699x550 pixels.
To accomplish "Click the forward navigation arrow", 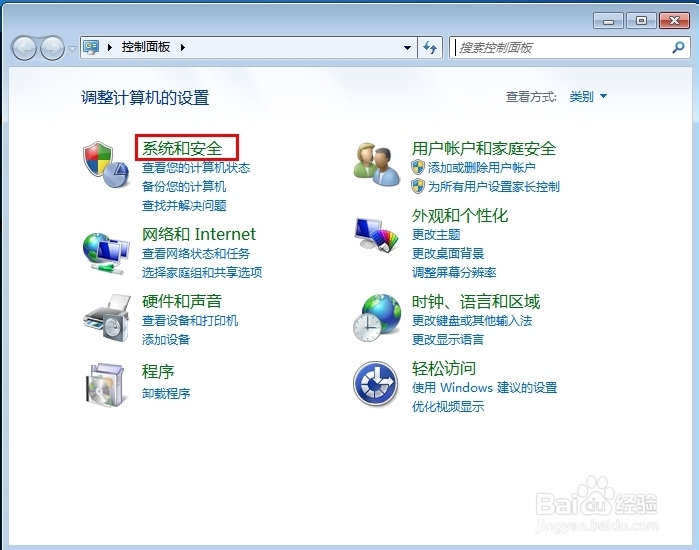I will (52, 48).
